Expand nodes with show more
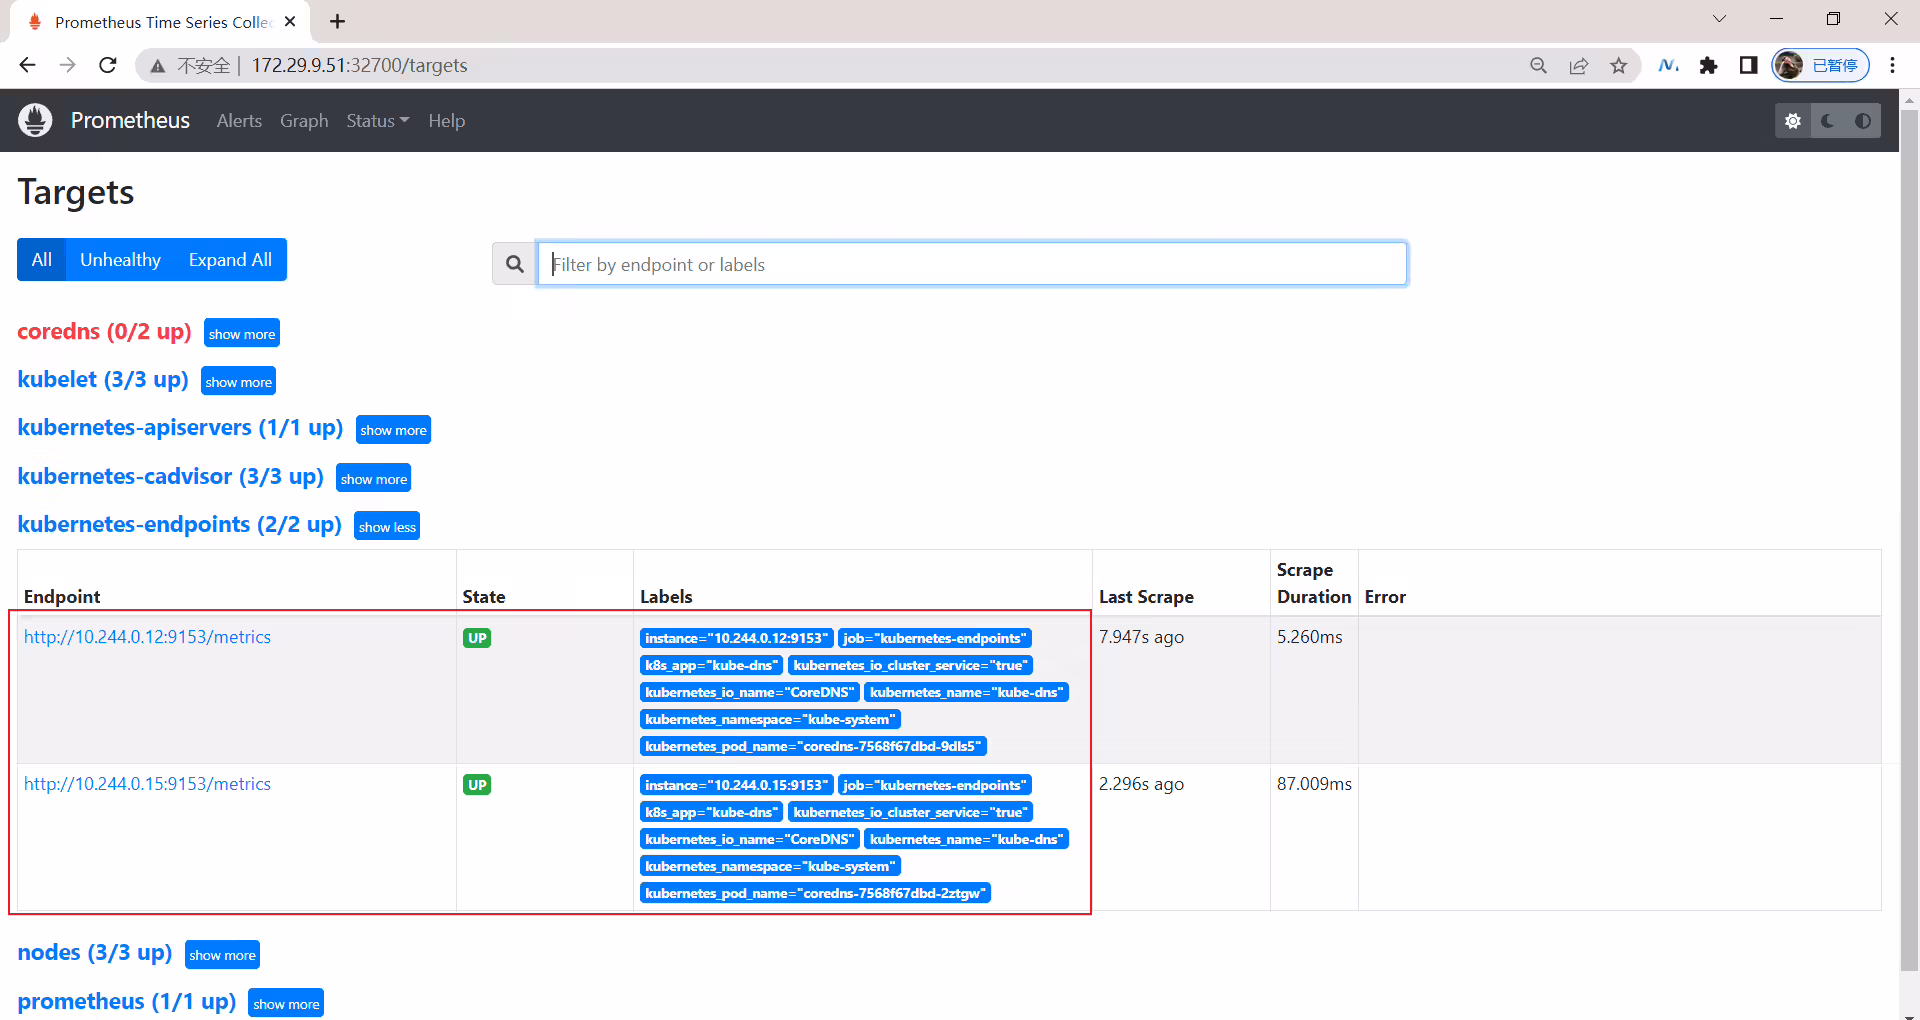 coord(222,954)
